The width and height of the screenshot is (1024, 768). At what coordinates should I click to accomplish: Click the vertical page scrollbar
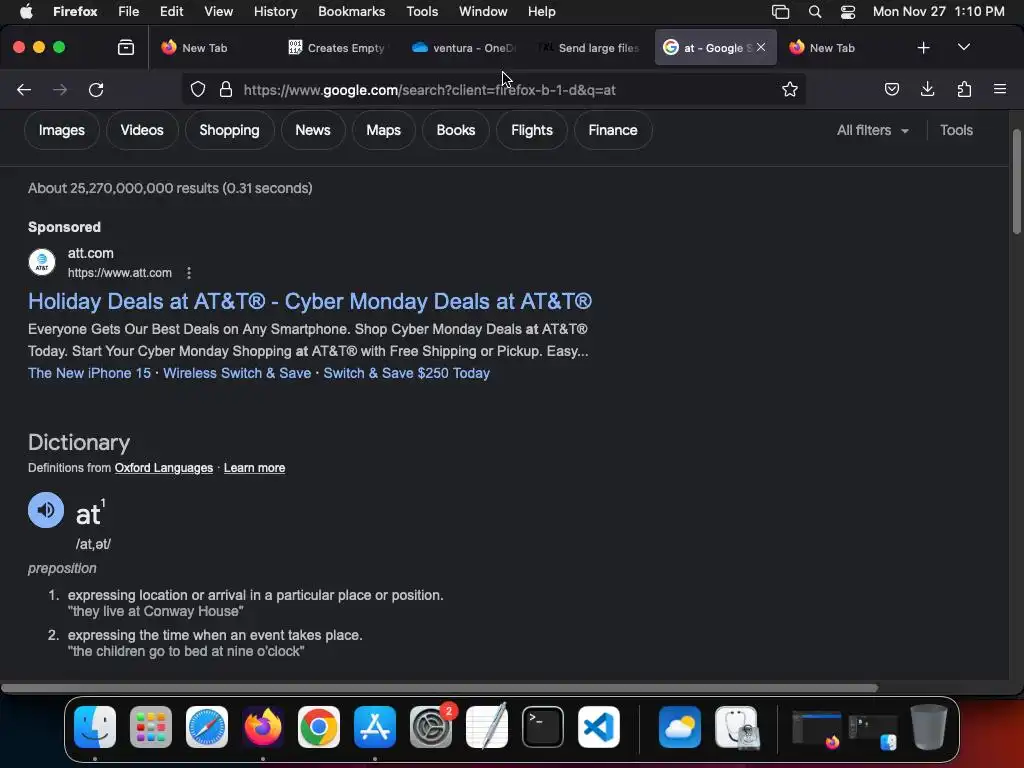click(x=1016, y=182)
